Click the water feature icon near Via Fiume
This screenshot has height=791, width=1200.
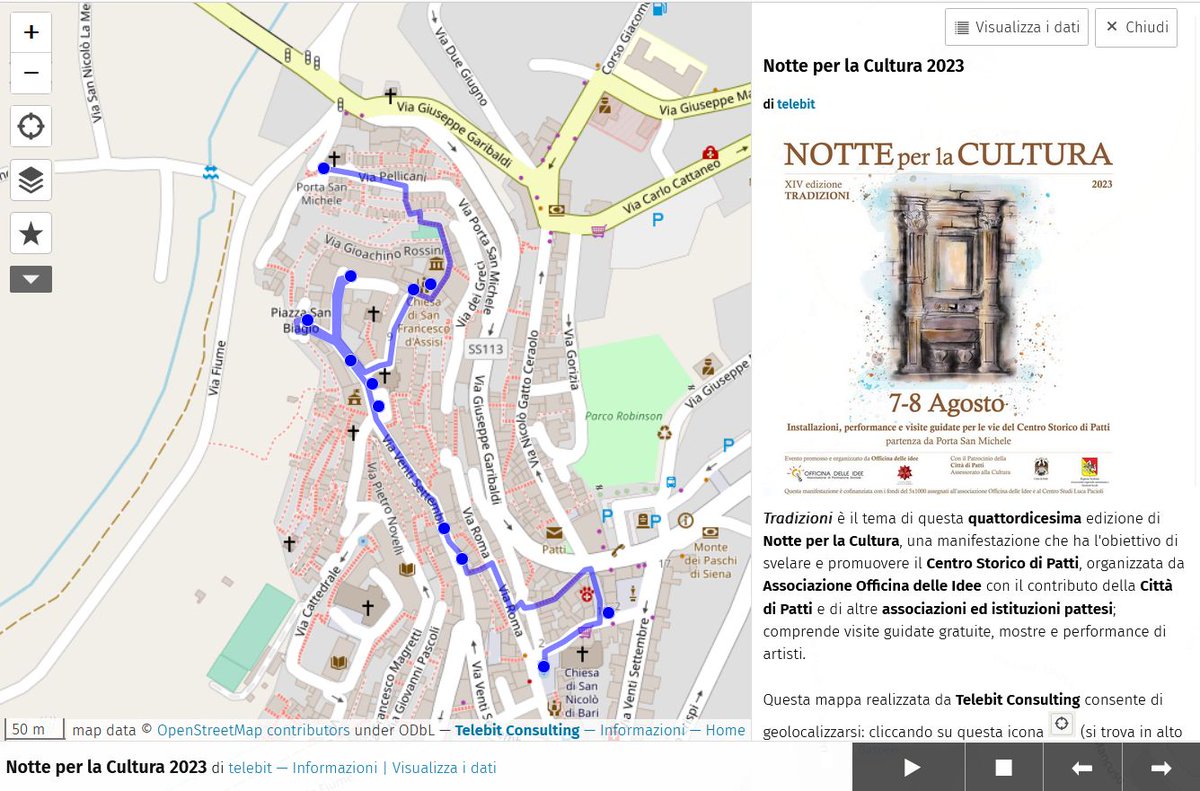click(210, 173)
